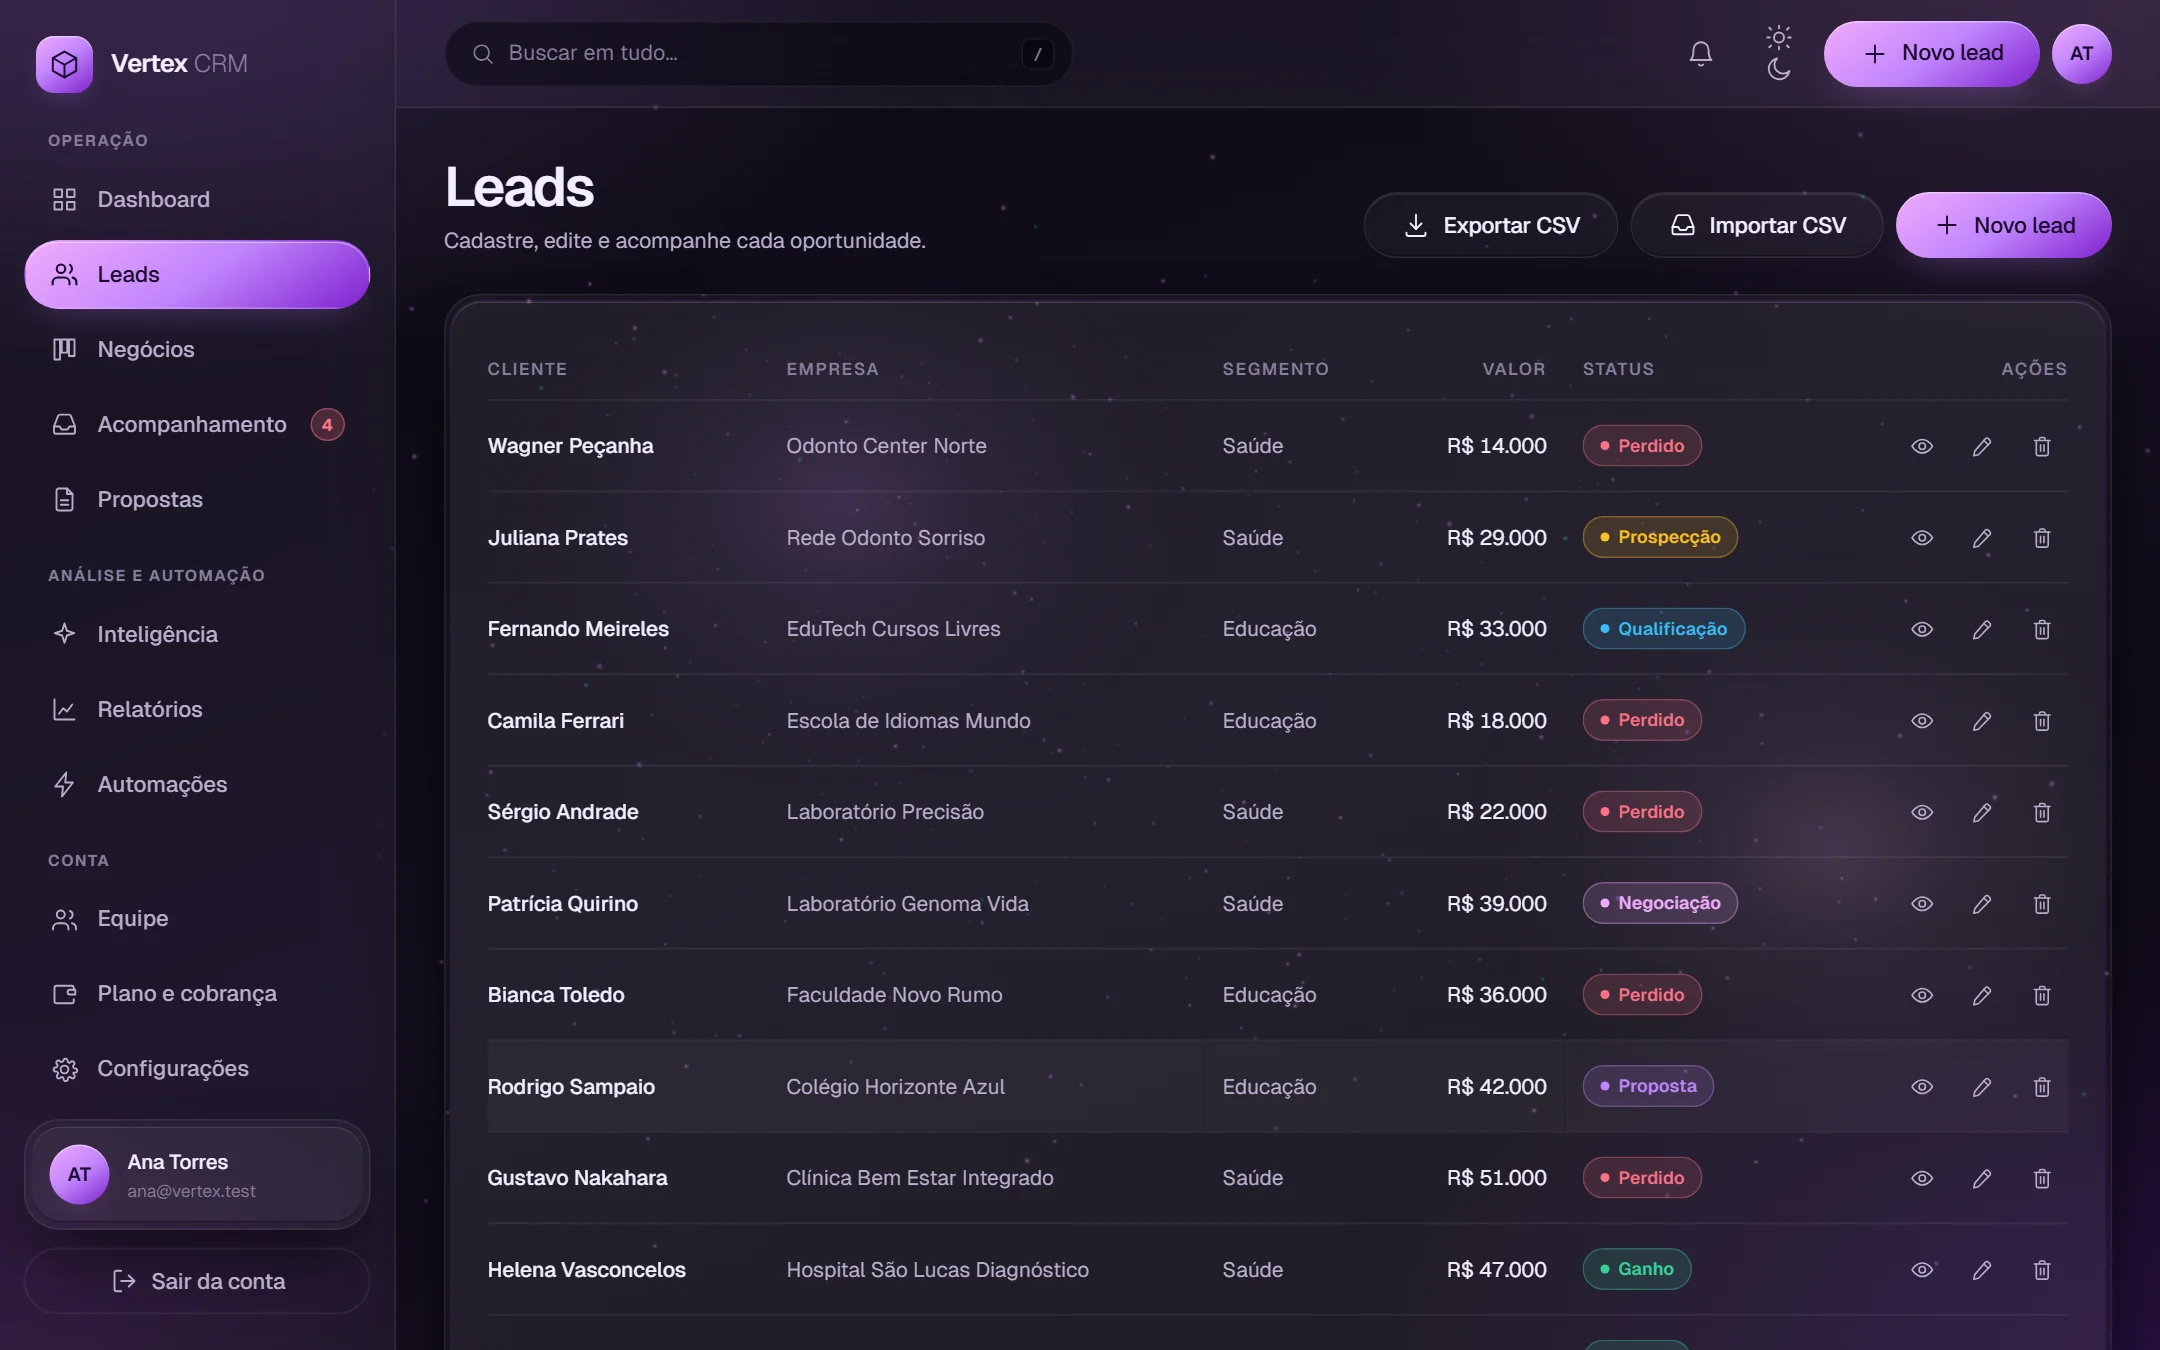
Task: Export leads with Exportar CSV
Action: point(1490,225)
